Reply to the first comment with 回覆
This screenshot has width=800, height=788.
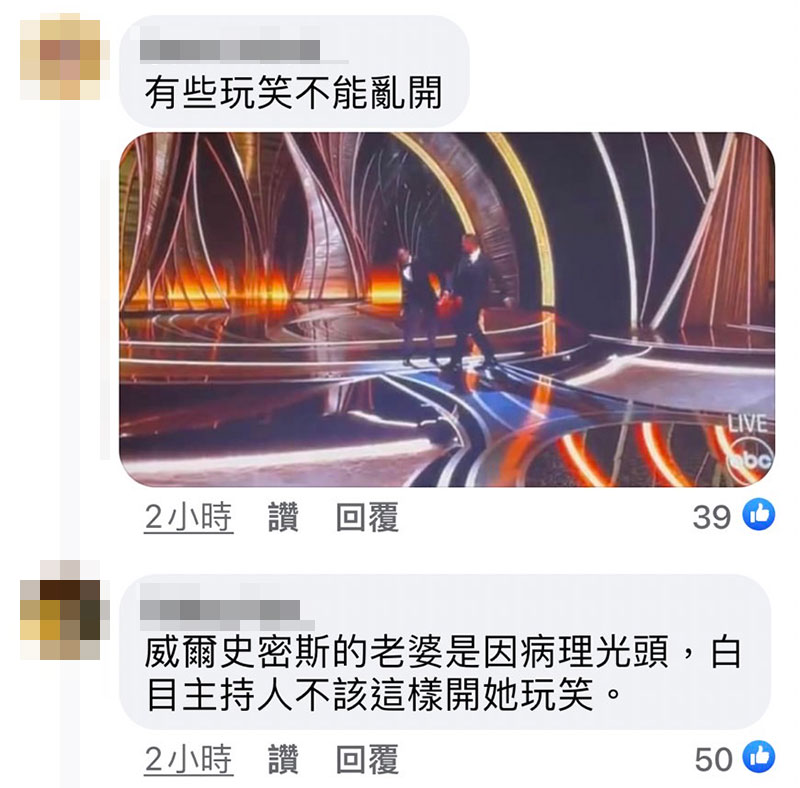pyautogui.click(x=367, y=517)
